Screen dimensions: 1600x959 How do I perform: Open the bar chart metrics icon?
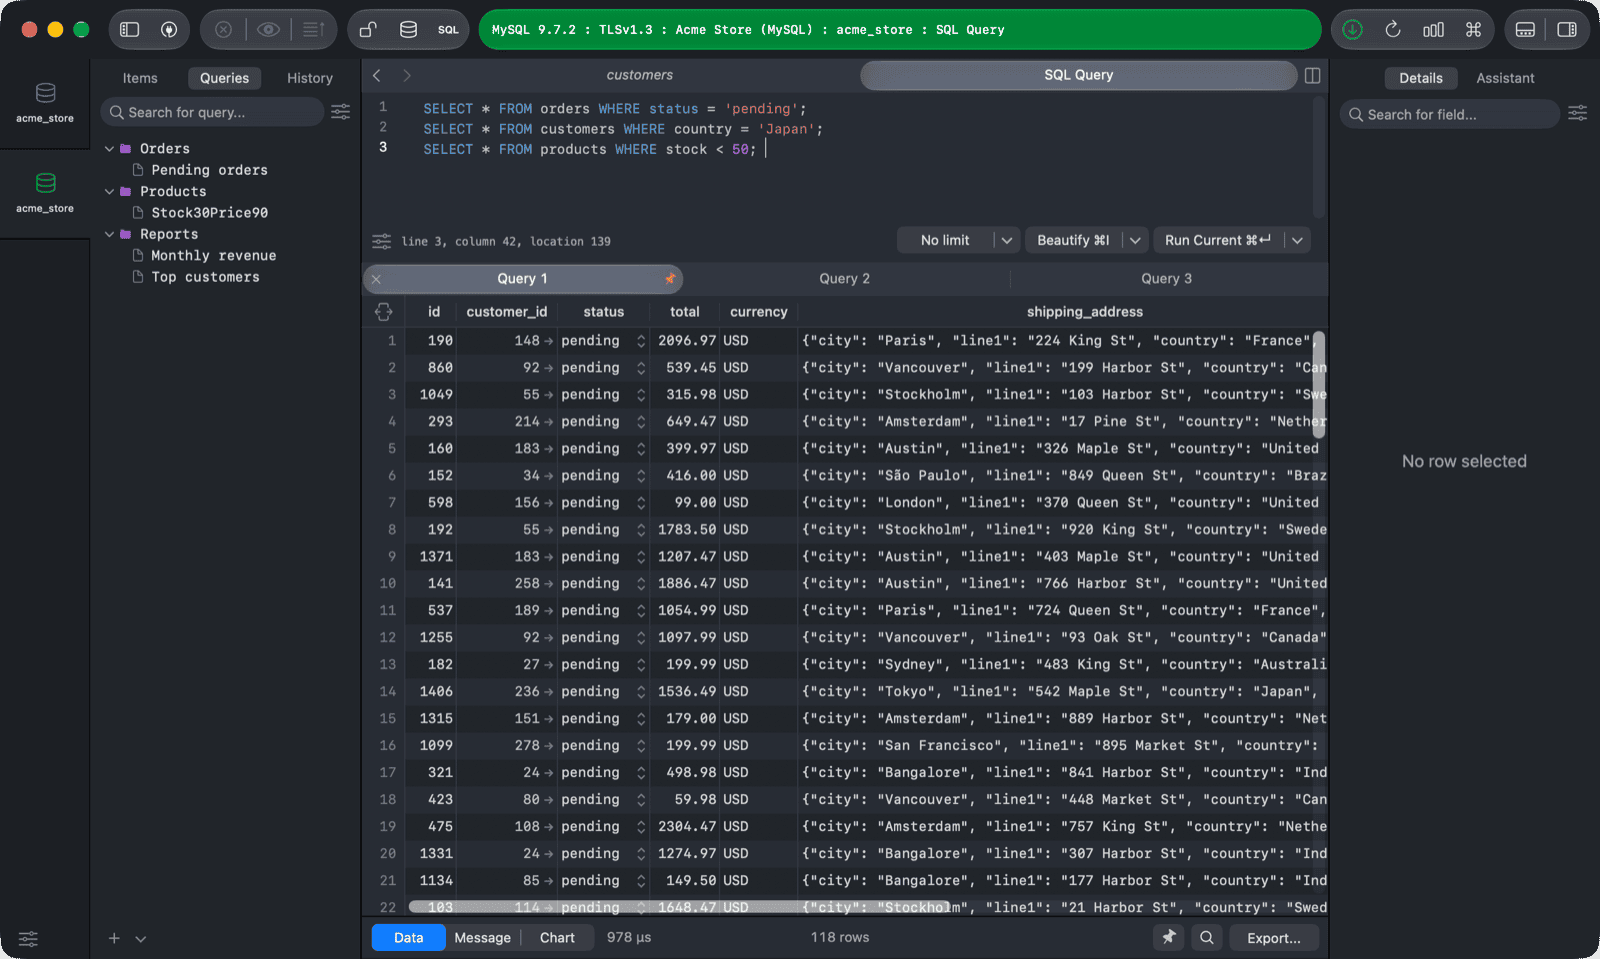1433,30
